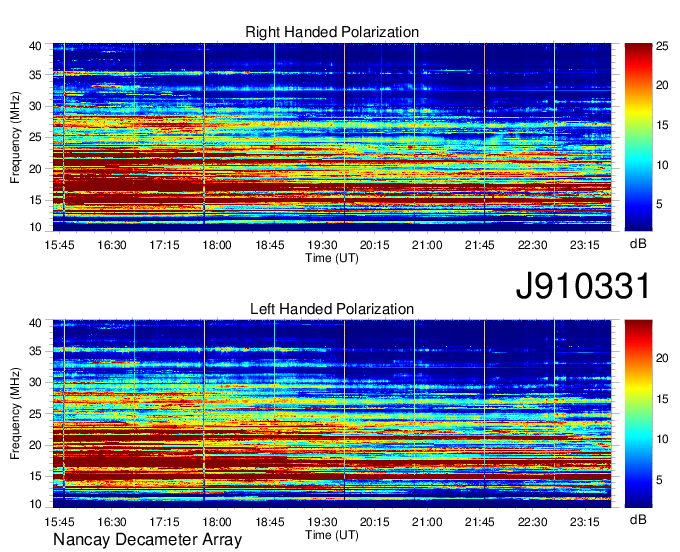Screen dimensions: 680x552
Task: Click the right-handed plot's color scale bar
Action: [x=638, y=137]
